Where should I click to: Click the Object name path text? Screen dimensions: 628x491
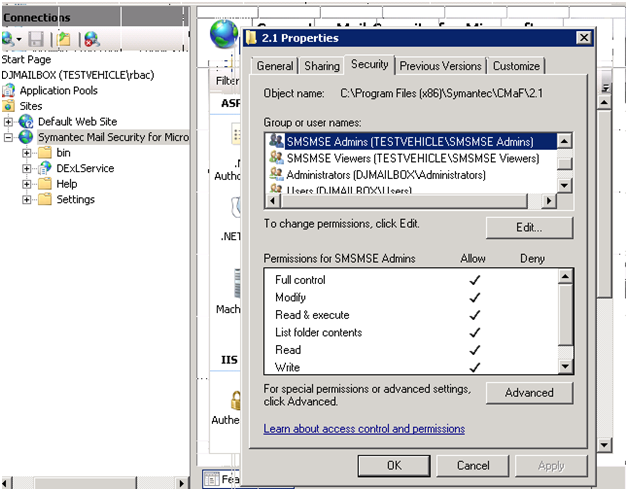(x=441, y=93)
